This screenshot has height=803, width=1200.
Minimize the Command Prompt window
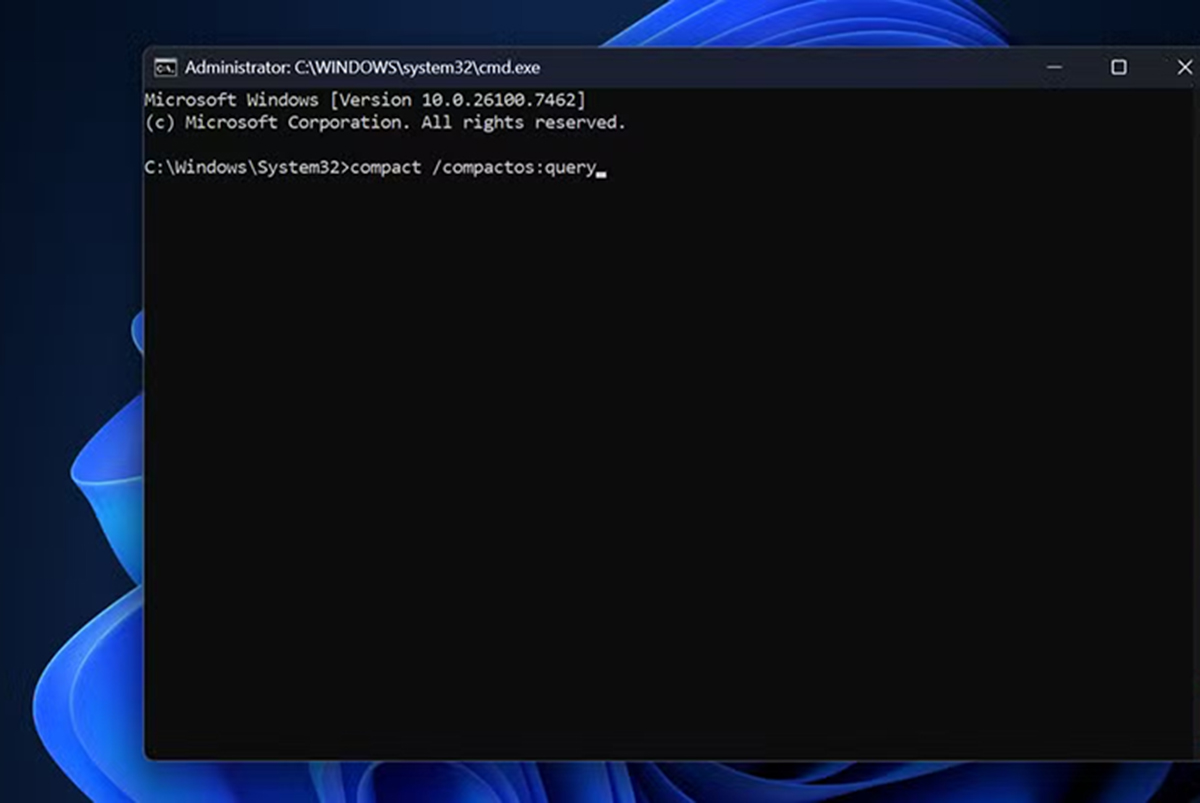(1055, 68)
